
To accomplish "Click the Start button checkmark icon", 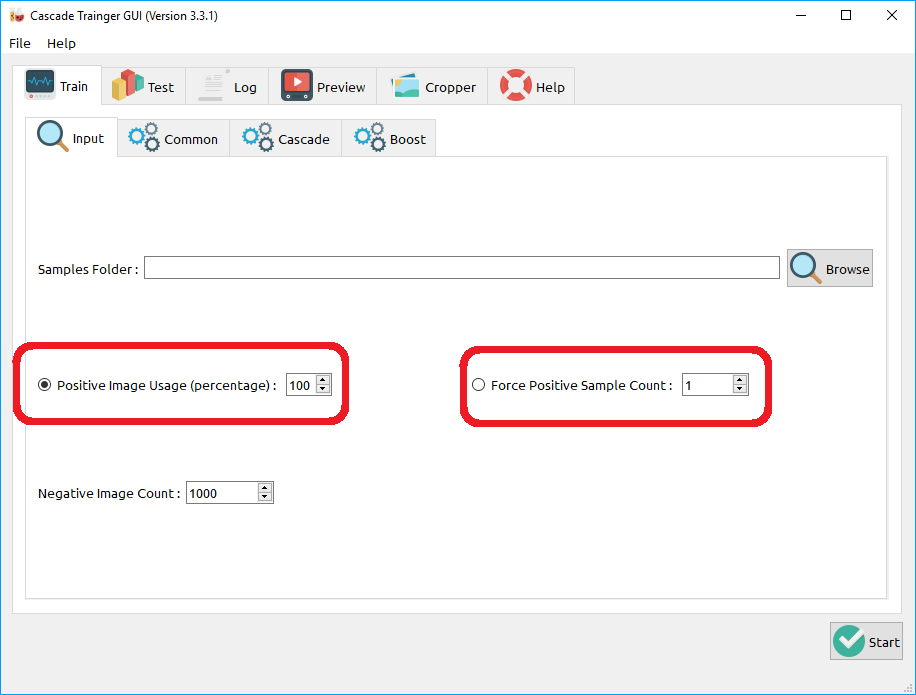I will coord(849,641).
